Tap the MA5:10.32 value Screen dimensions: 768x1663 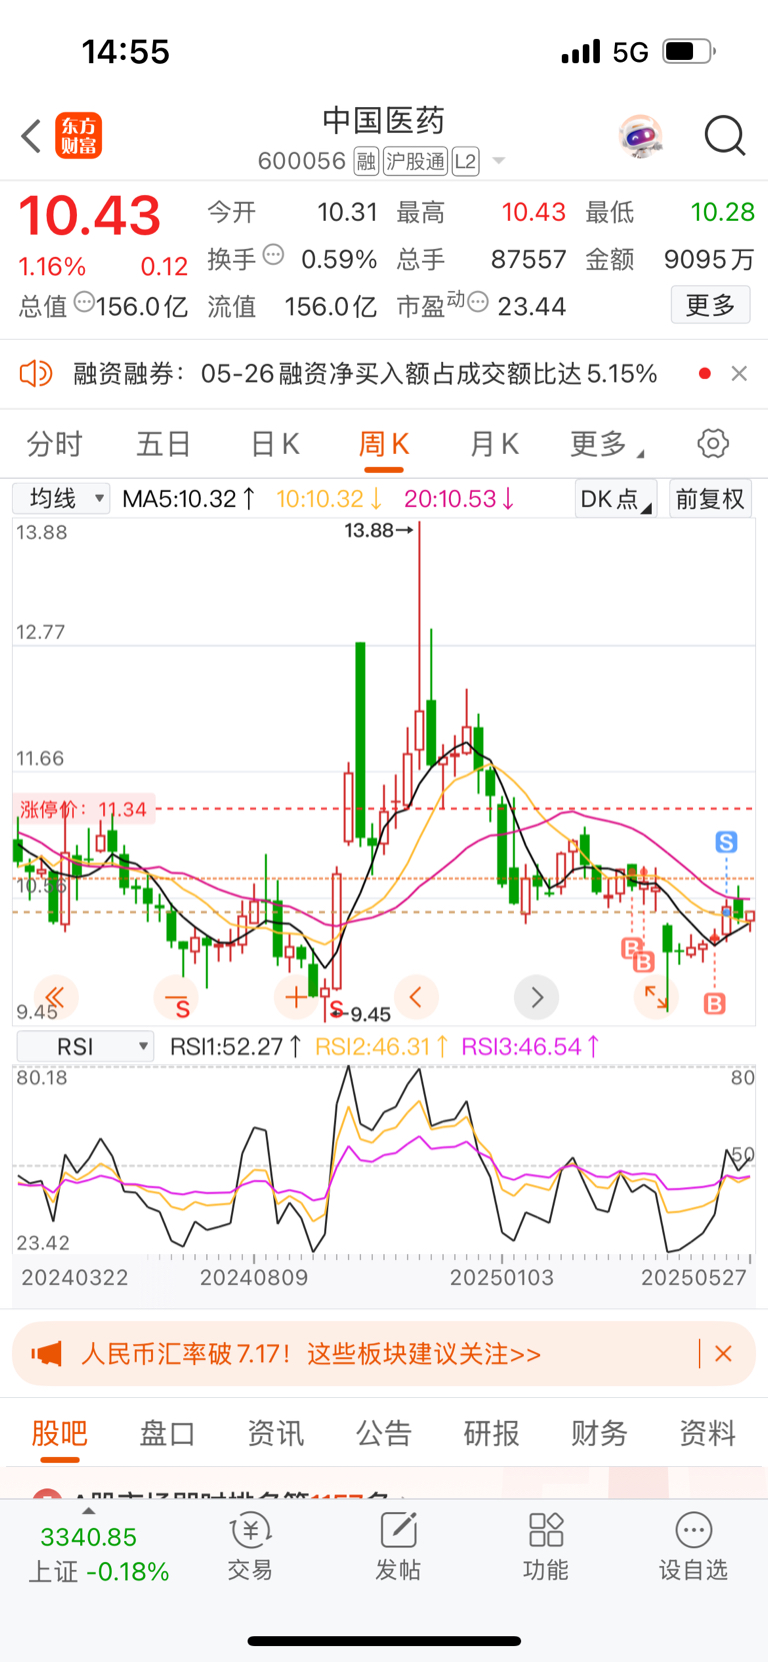tap(189, 498)
